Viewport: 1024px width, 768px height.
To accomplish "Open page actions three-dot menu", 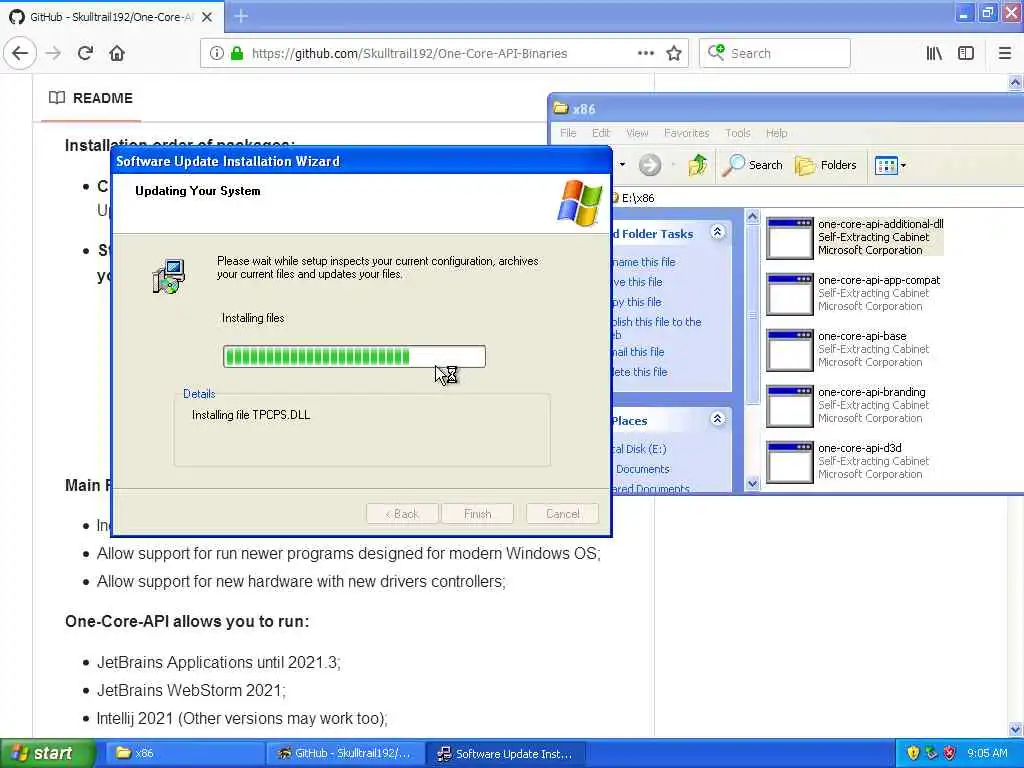I will (x=646, y=54).
